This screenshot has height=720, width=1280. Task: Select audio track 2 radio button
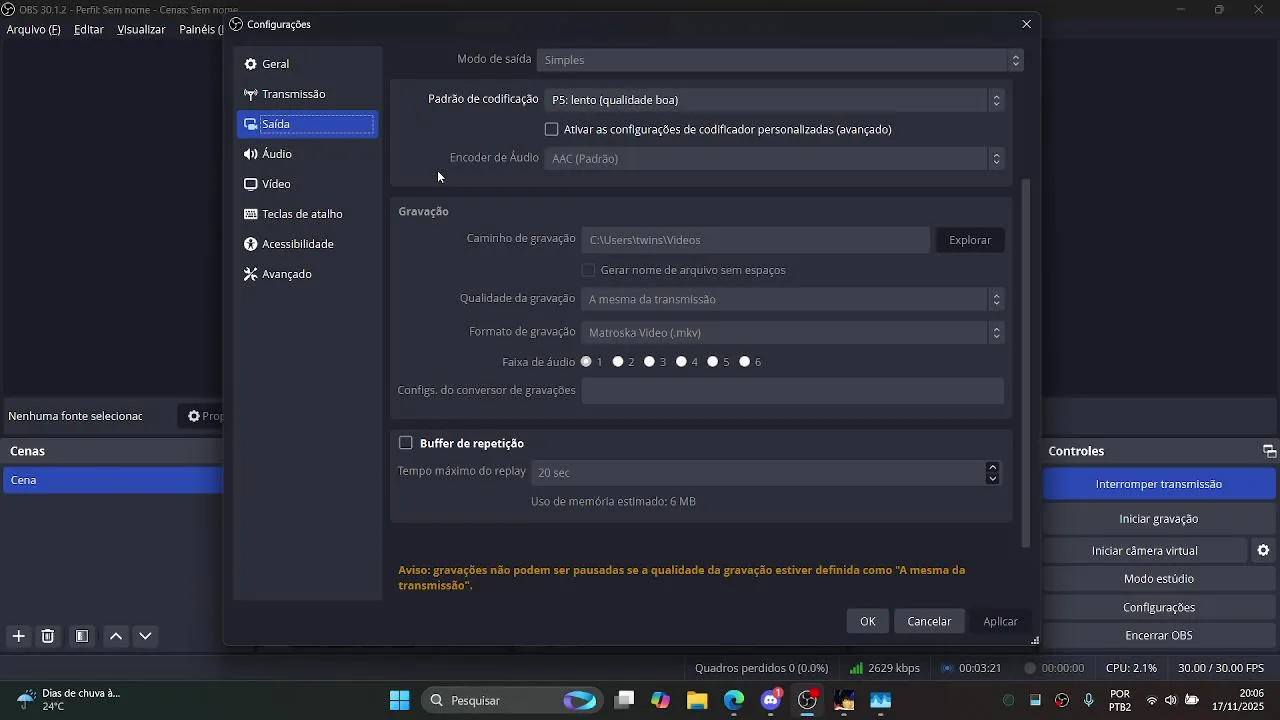pos(618,362)
